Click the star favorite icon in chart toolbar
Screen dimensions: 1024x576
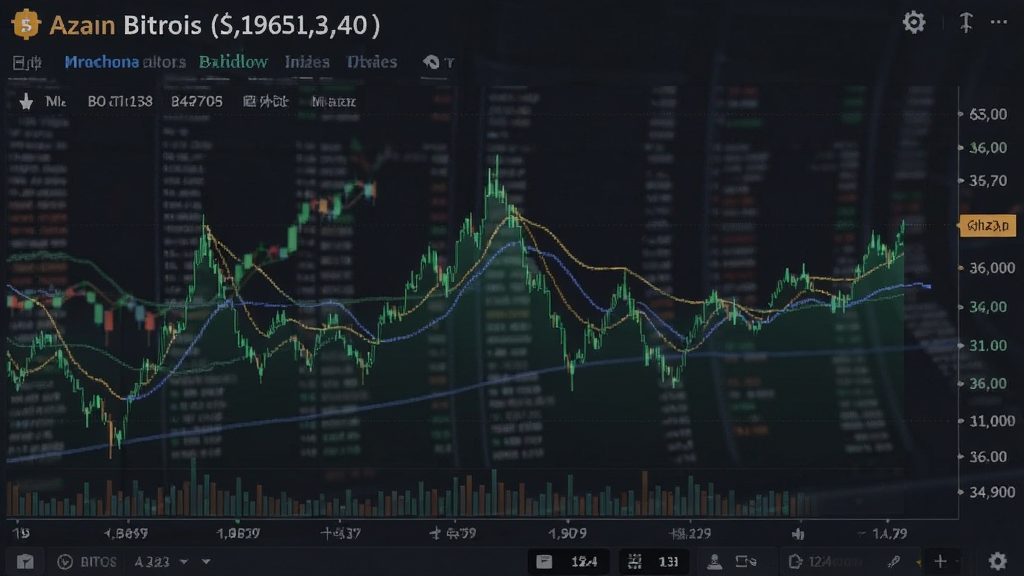[x=26, y=101]
